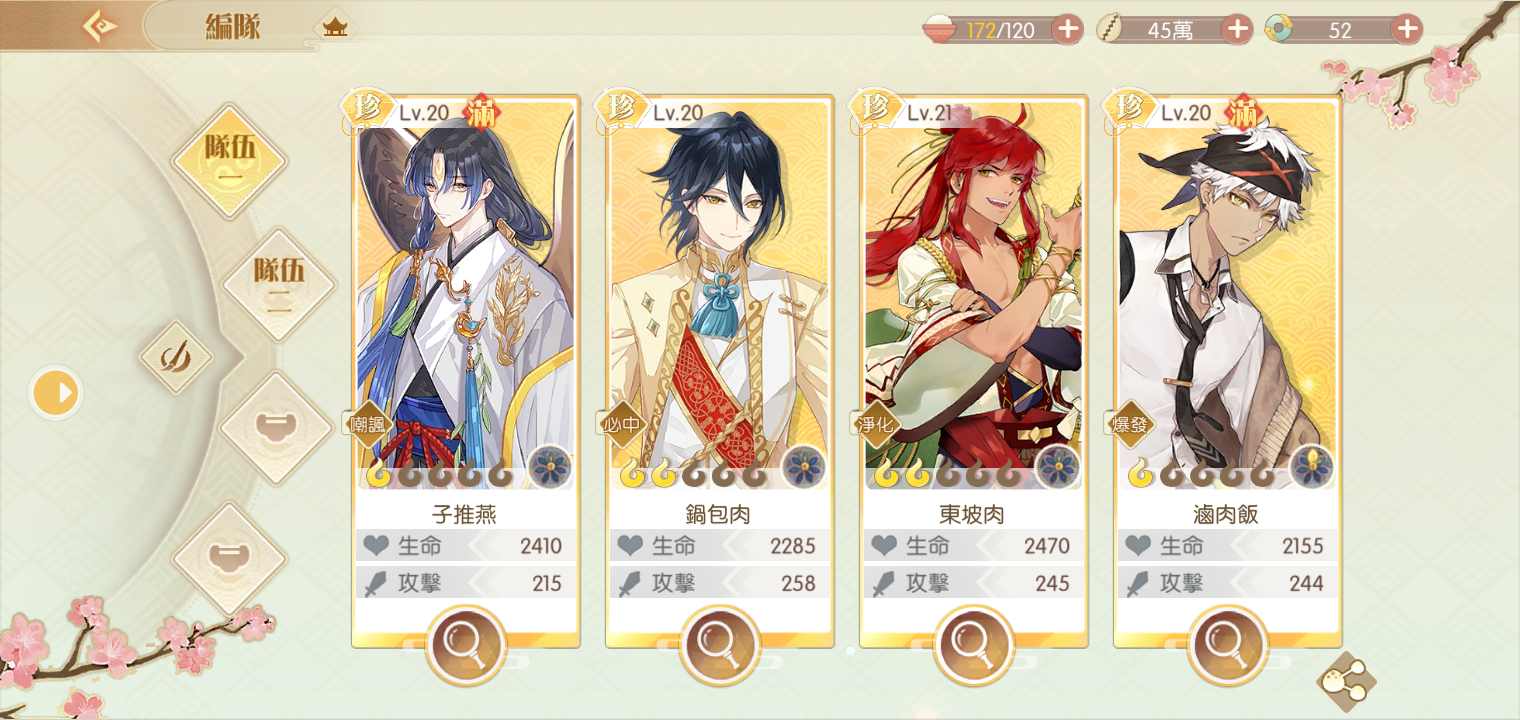Inspect 滷肉飯 with the magnifier button

click(1228, 645)
